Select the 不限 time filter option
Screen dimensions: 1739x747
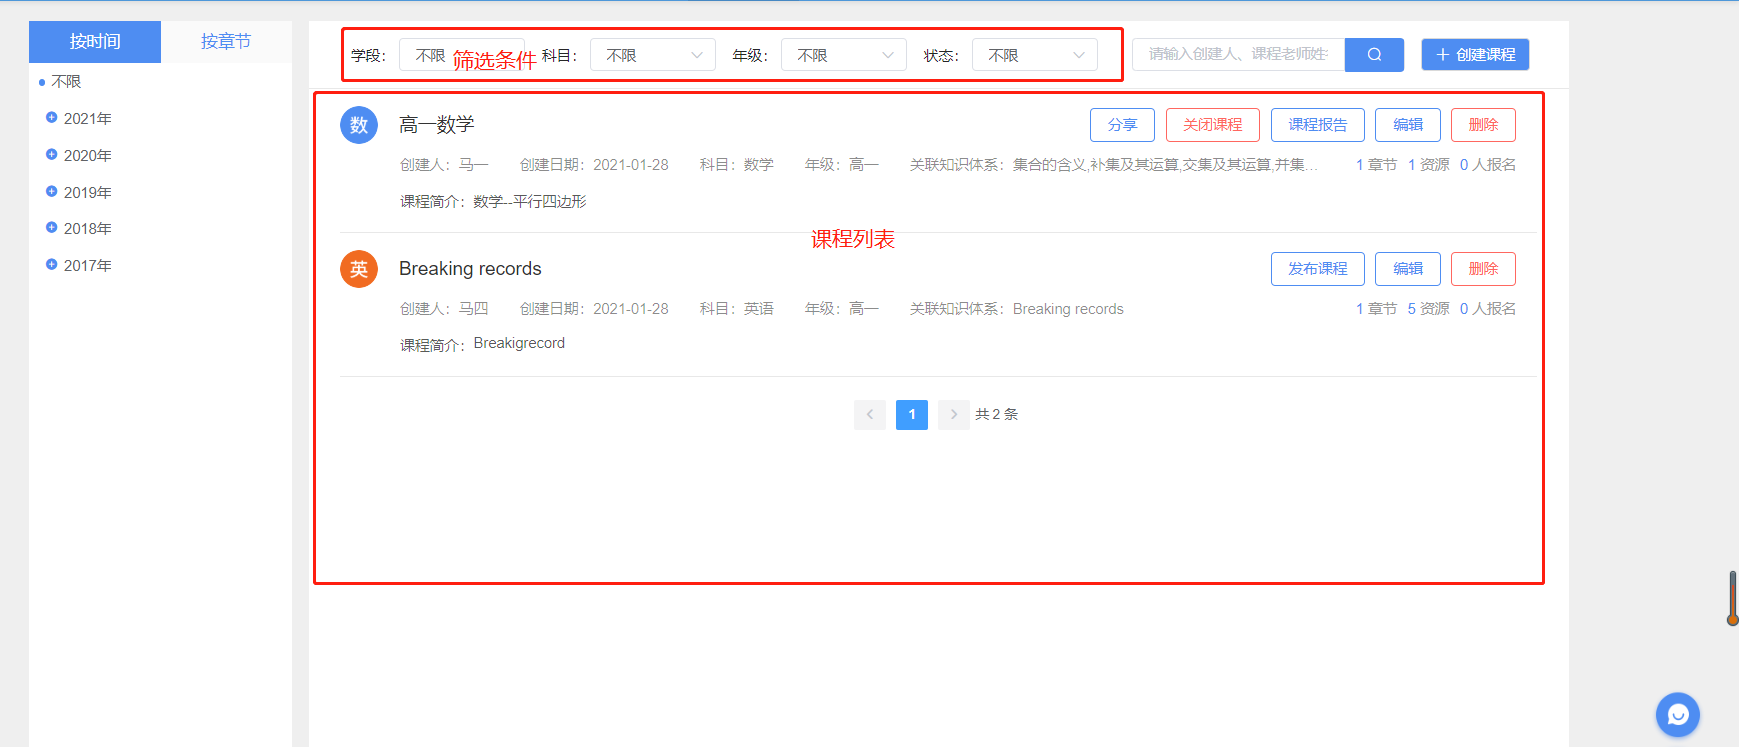(66, 82)
